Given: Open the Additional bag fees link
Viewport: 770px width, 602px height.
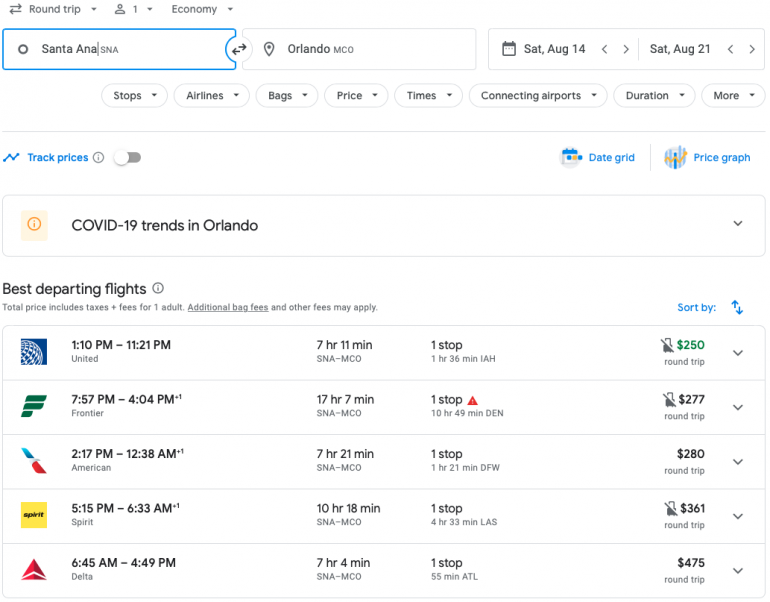Looking at the screenshot, I should click(x=227, y=308).
